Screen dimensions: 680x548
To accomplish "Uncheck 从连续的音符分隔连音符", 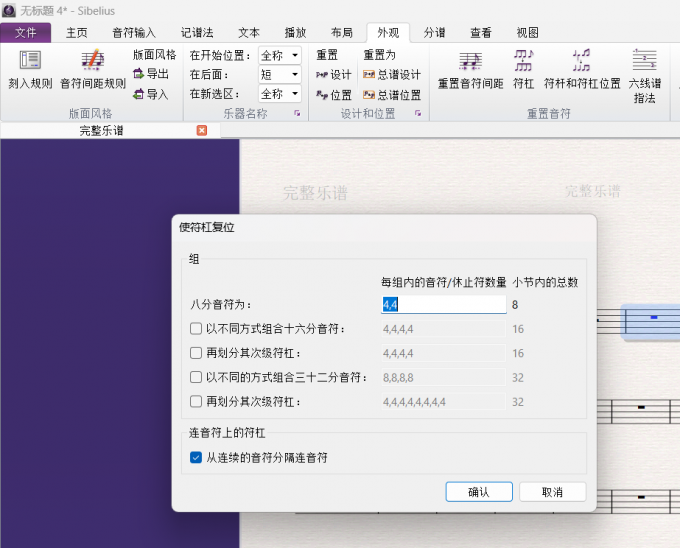I will click(196, 457).
